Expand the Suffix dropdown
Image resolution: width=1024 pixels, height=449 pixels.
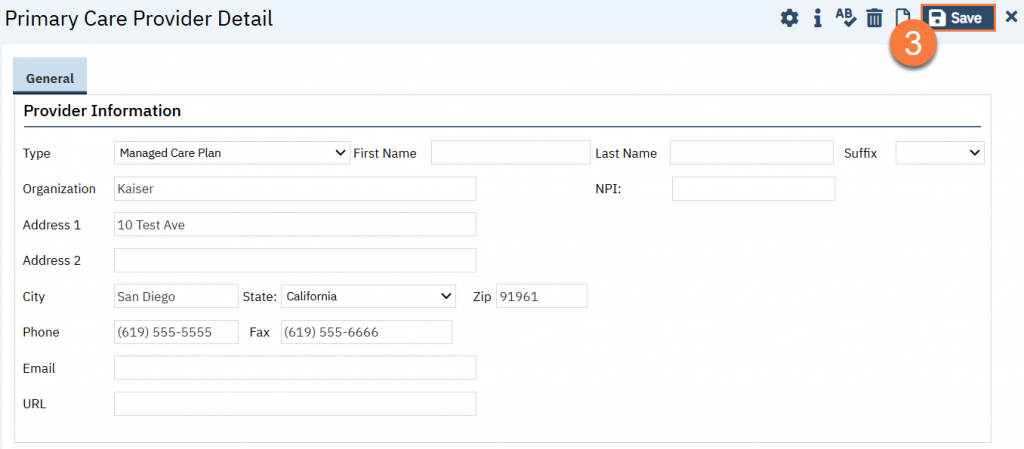(939, 153)
